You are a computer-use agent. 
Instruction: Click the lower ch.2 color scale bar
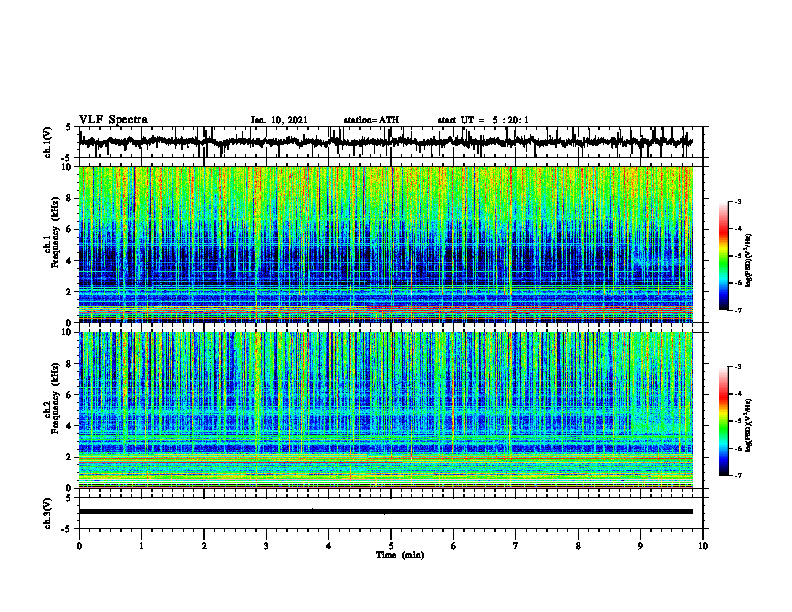point(724,421)
